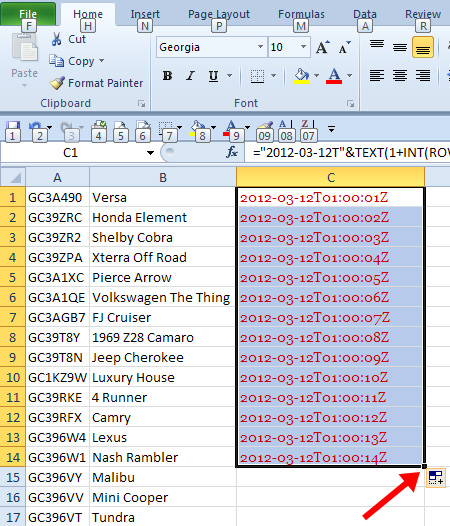The image size is (450, 526).
Task: Switch to the Insert tab
Action: [x=145, y=14]
